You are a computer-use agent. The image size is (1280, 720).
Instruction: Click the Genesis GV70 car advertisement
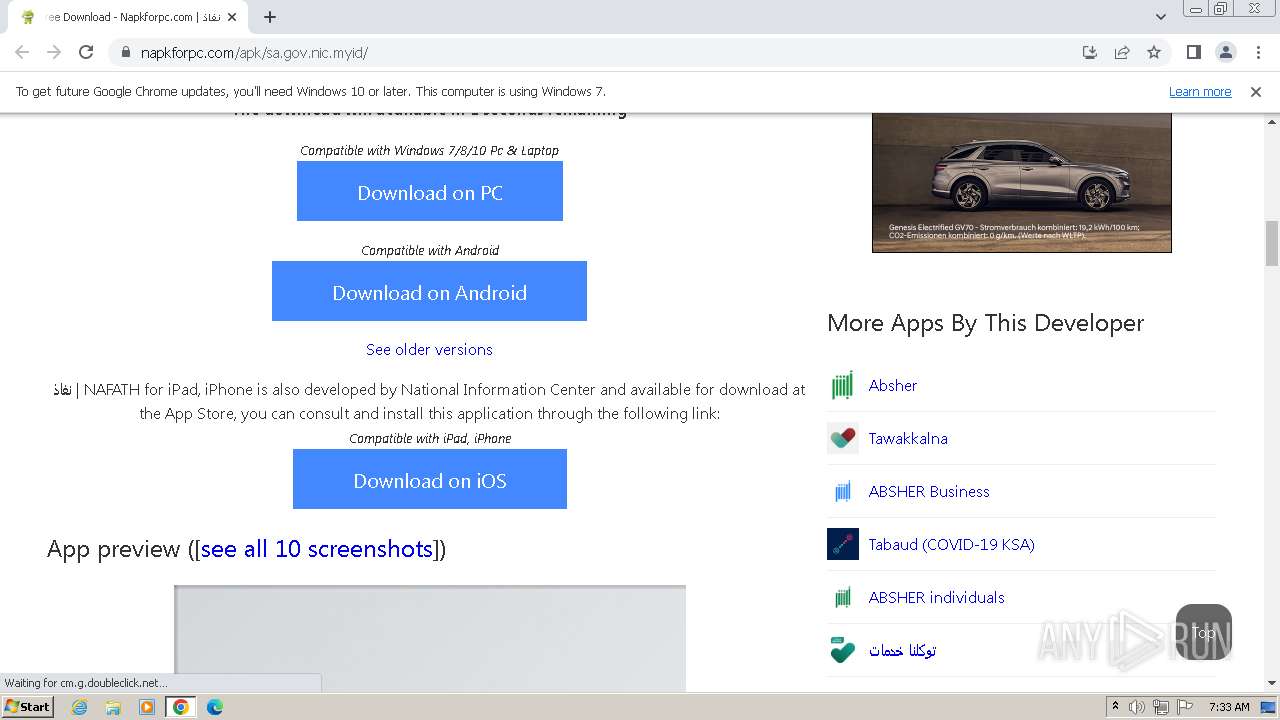tap(1021, 182)
